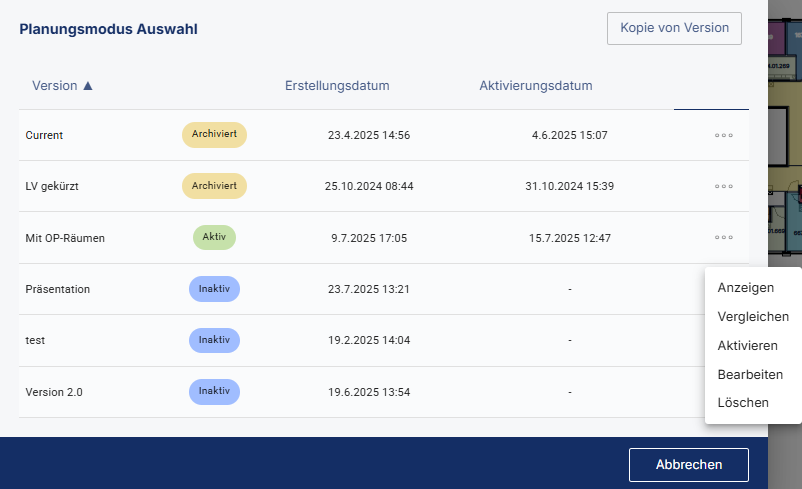Select the Mit OP-Räumen version name
802x489 pixels.
(x=65, y=238)
